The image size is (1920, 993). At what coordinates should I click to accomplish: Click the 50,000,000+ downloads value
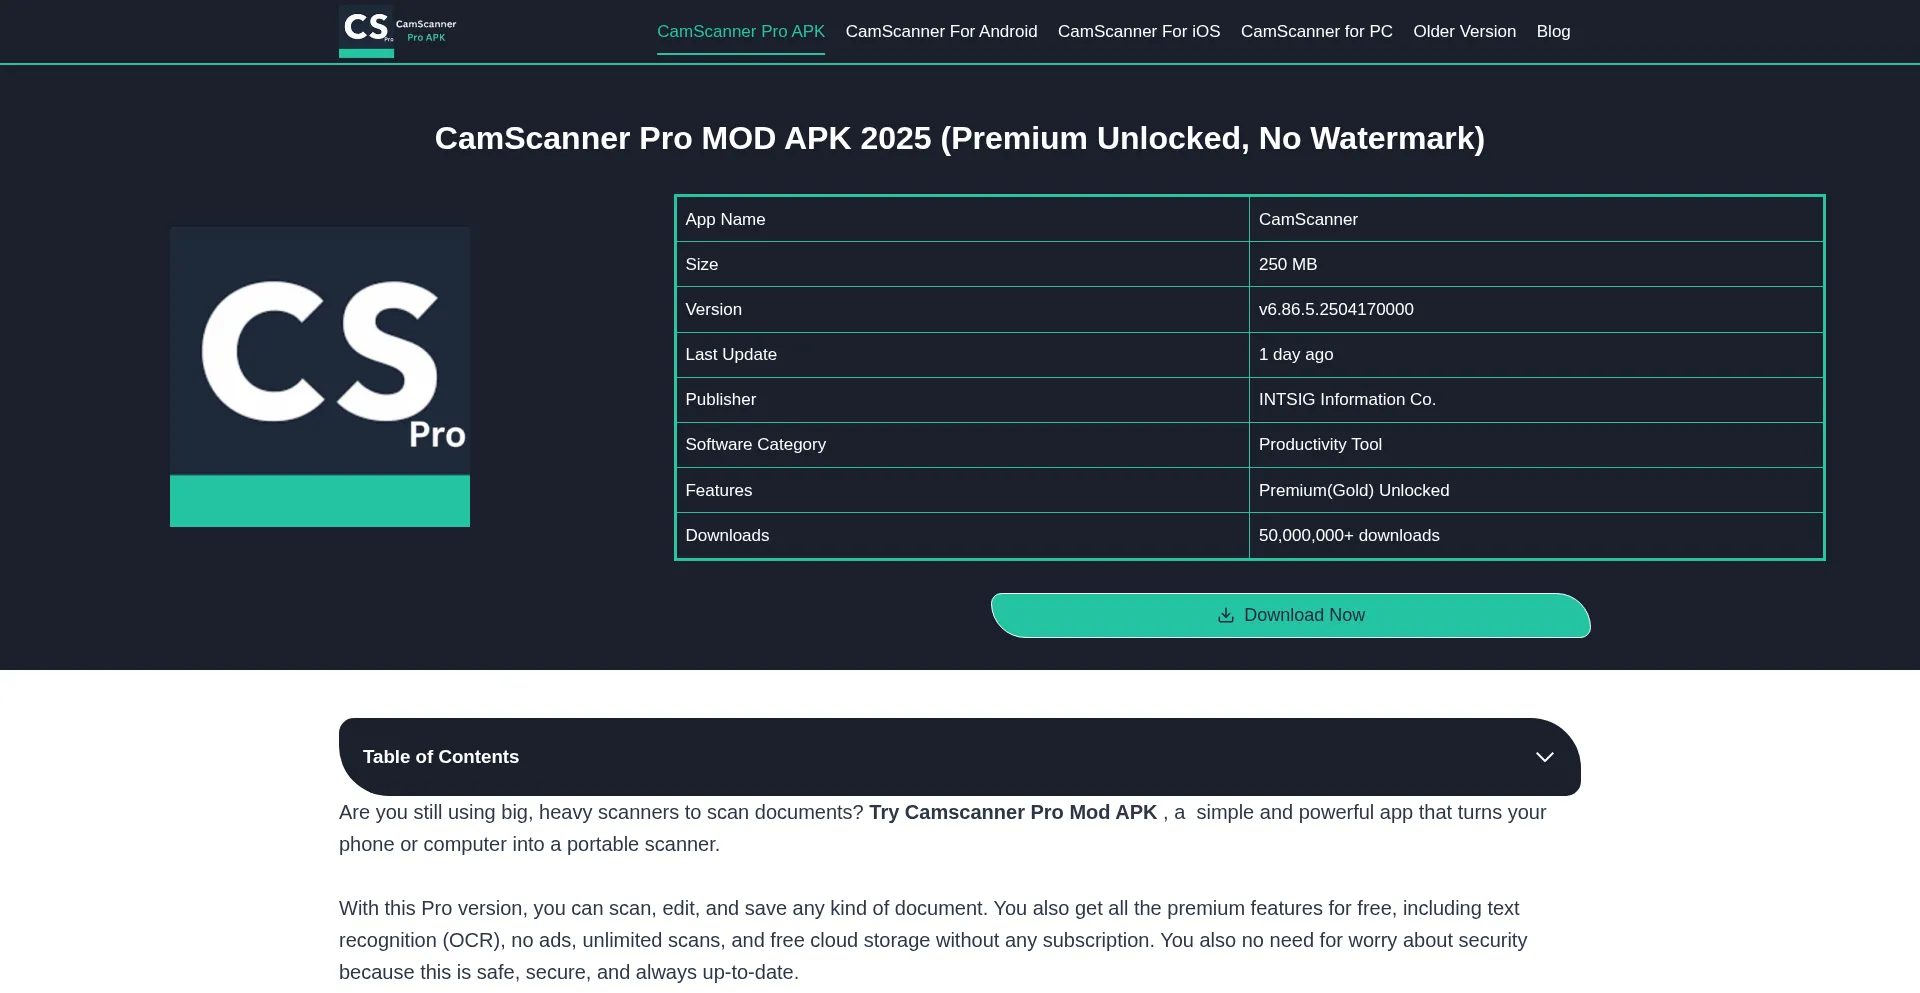(x=1348, y=535)
